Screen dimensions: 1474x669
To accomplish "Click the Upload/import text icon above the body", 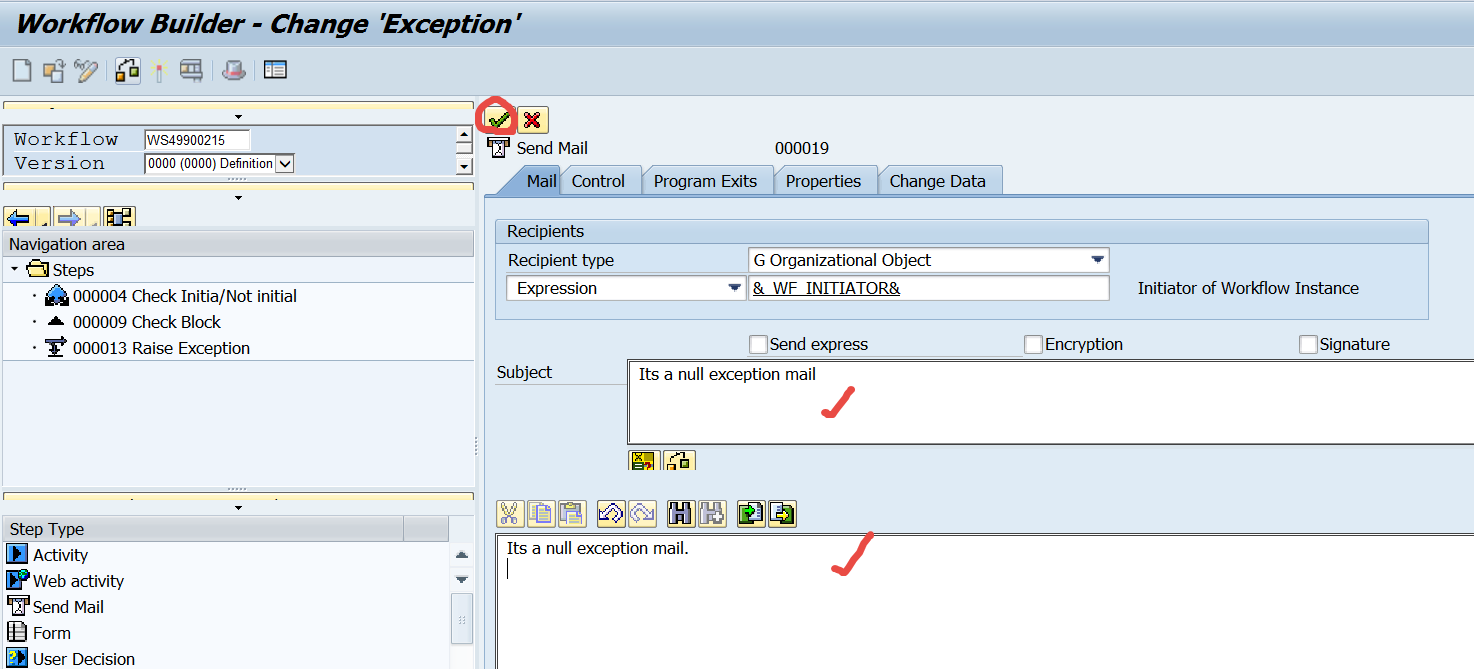I will coord(749,513).
